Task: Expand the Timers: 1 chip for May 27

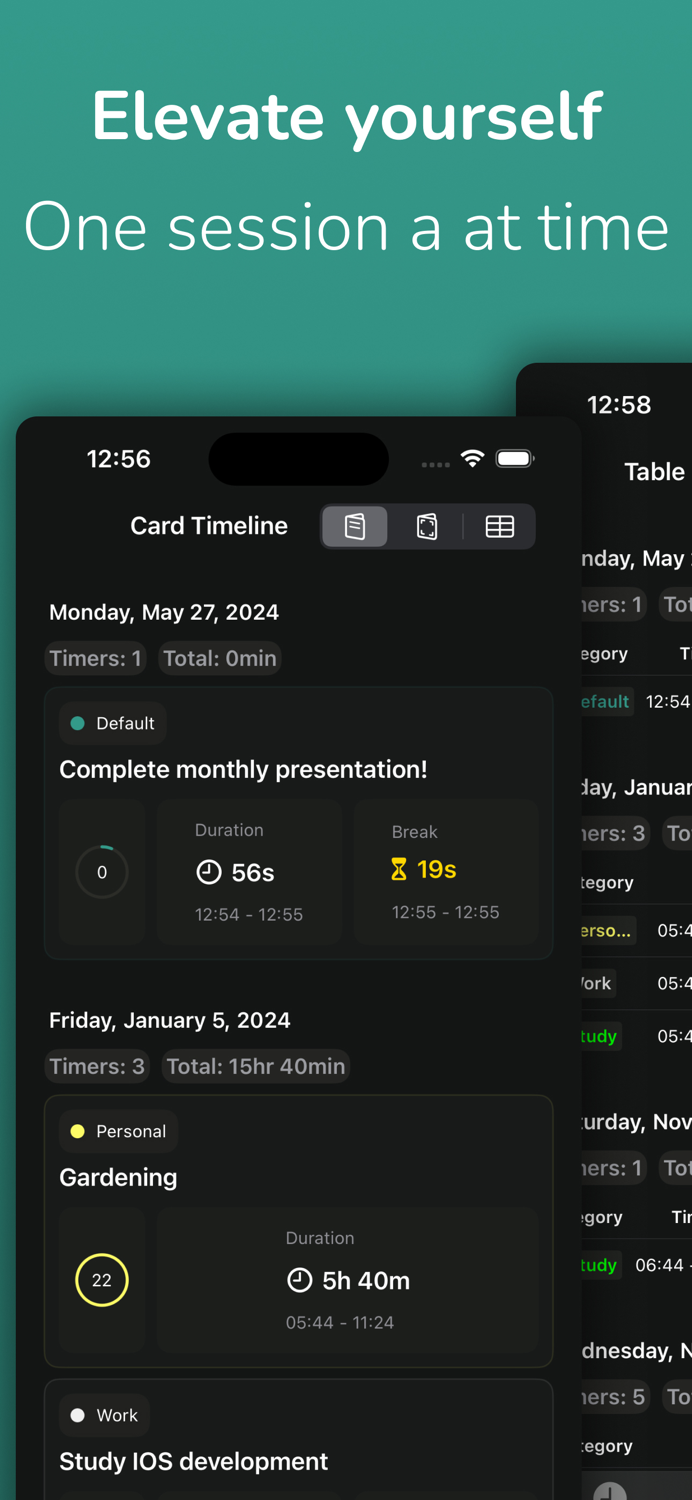Action: point(95,658)
